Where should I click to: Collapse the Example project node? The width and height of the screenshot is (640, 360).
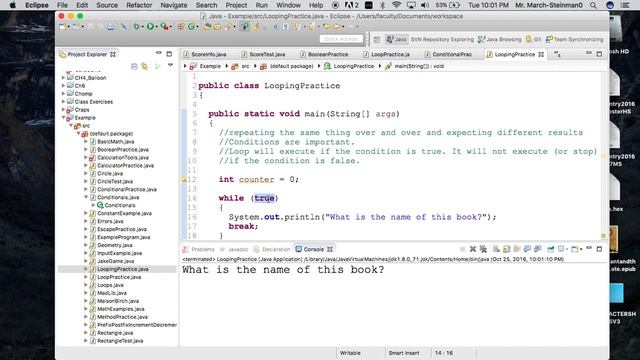(63, 118)
